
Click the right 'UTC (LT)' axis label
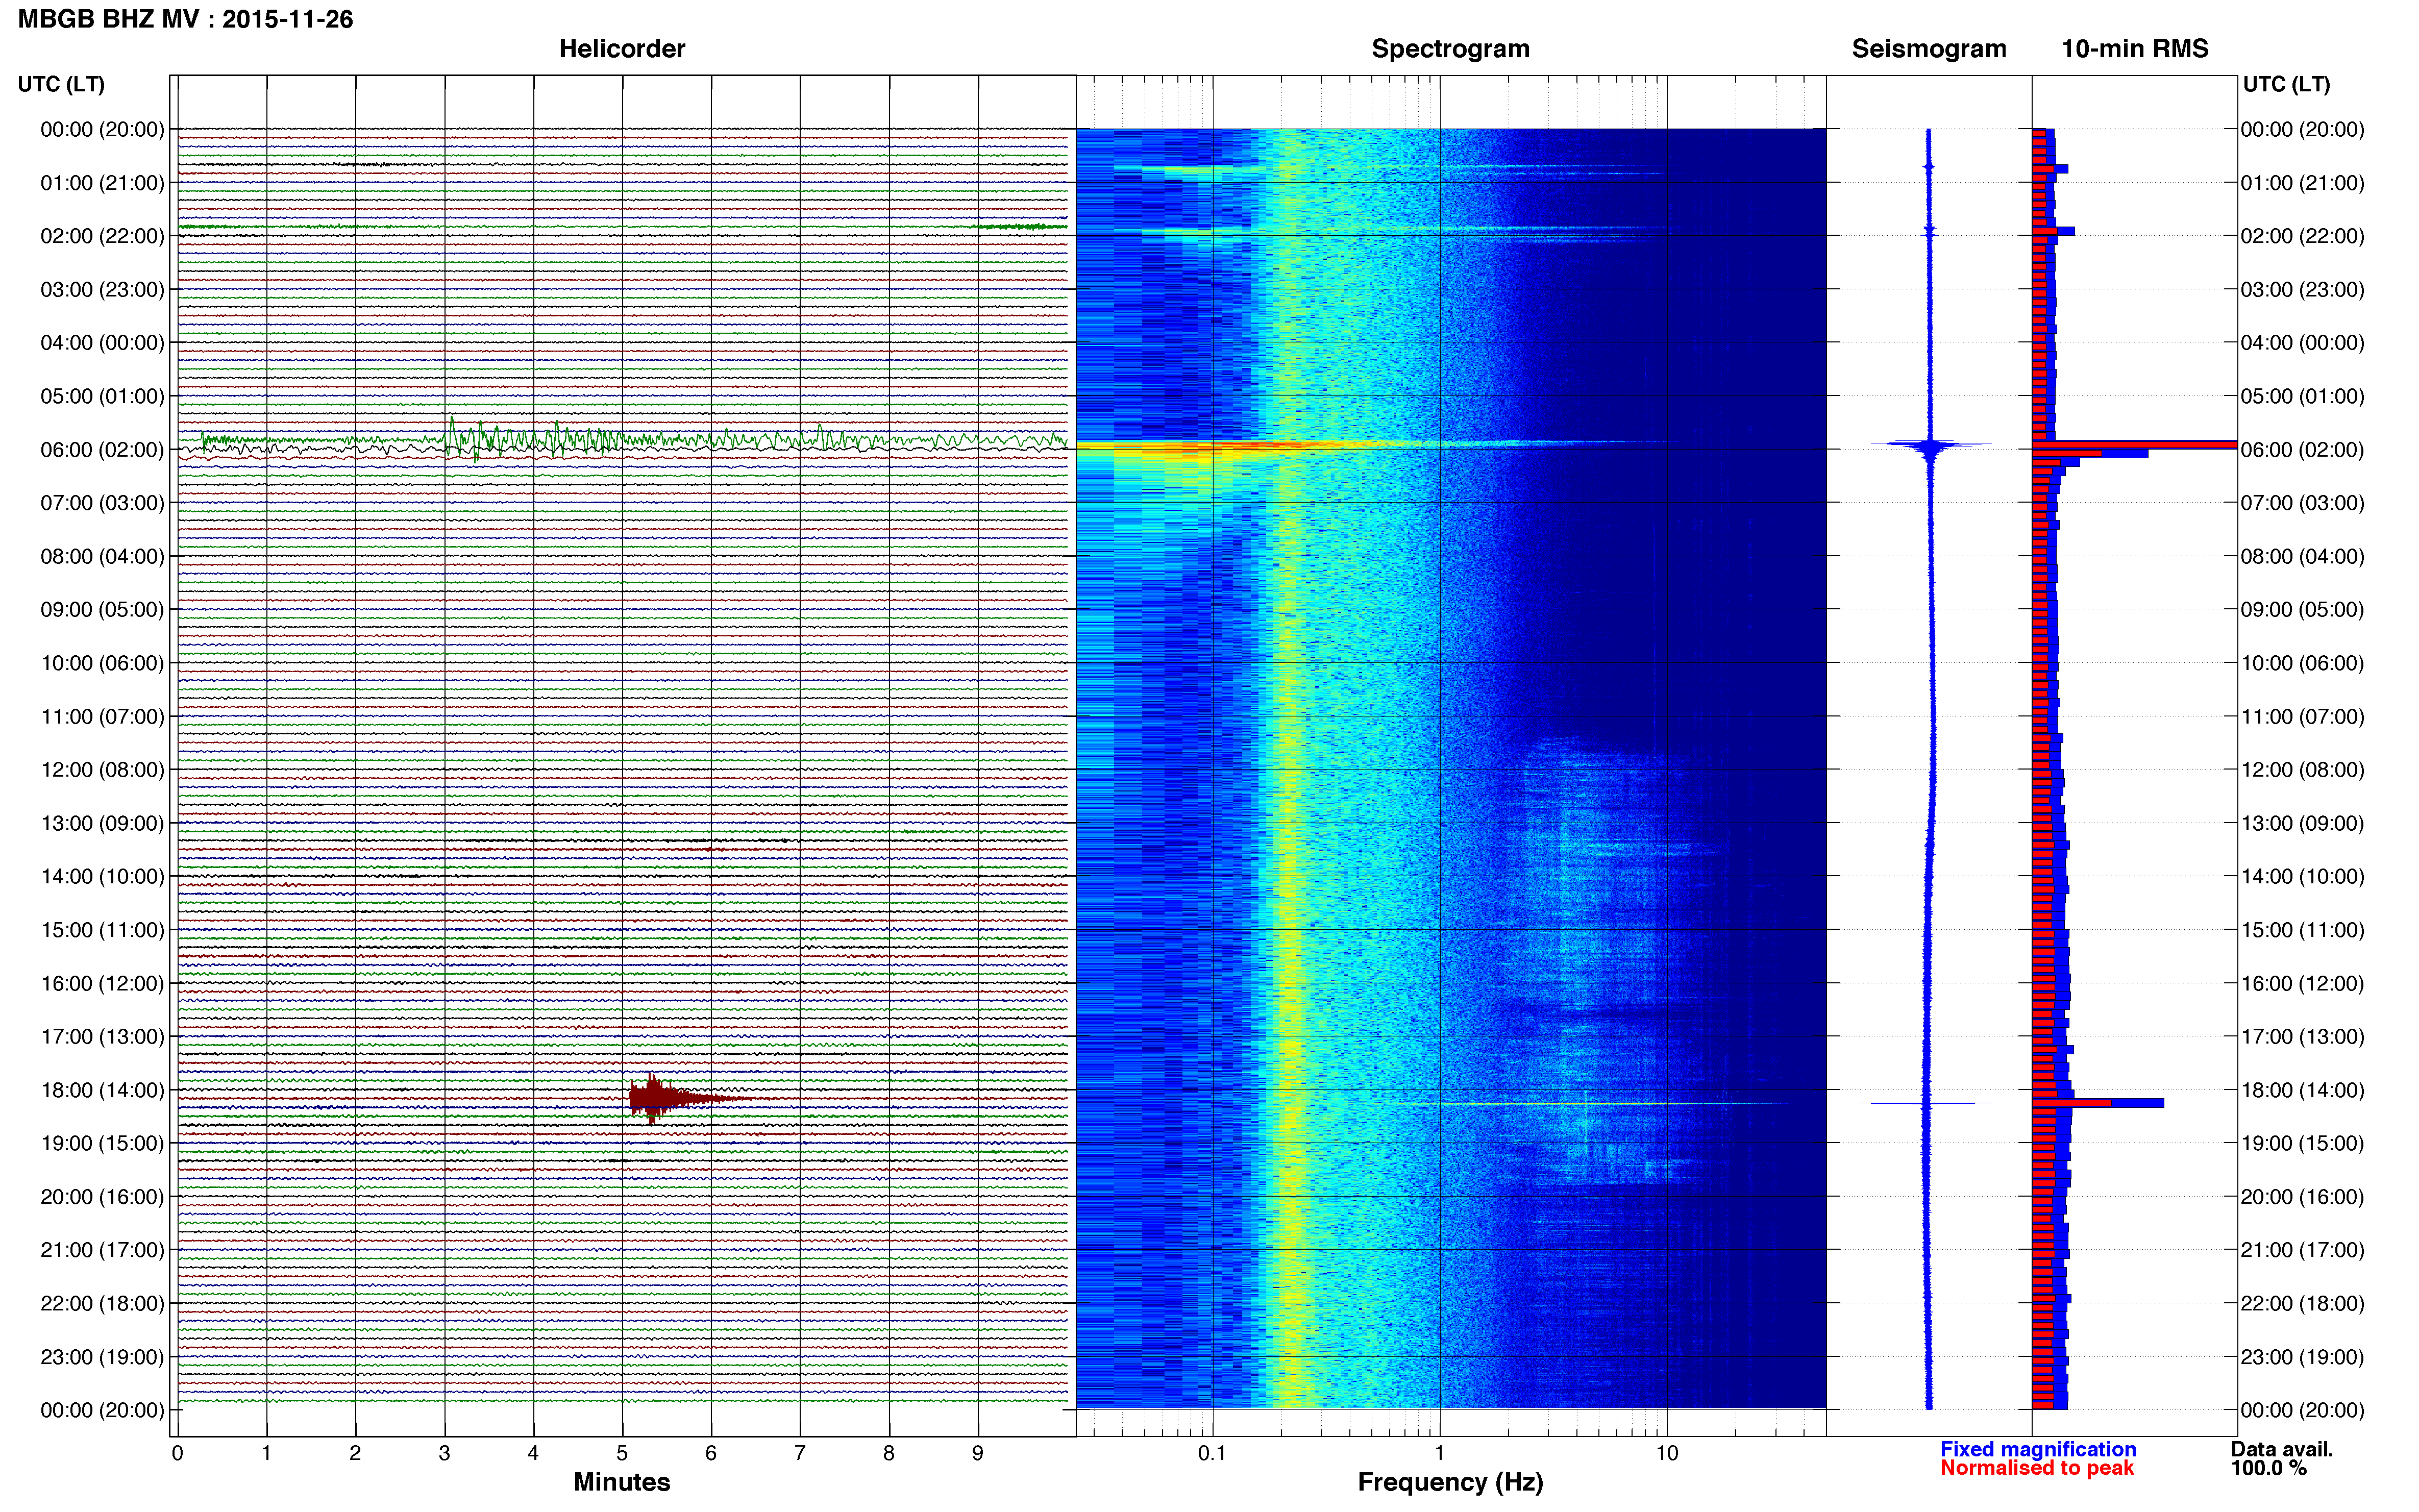tap(2286, 84)
